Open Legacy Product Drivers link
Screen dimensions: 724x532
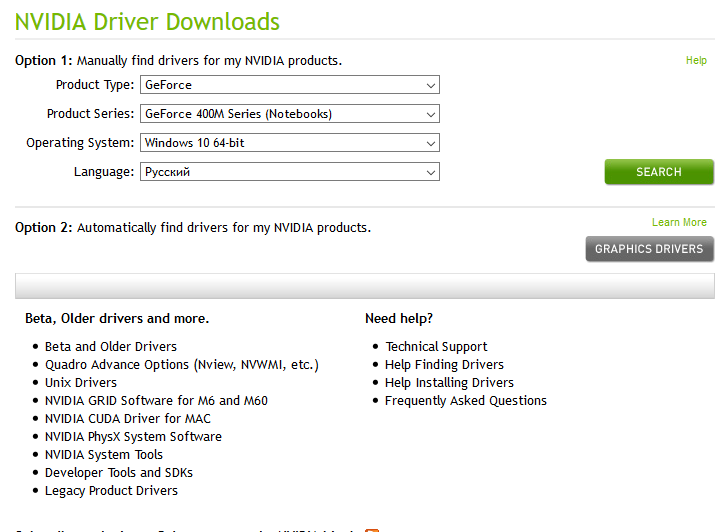coord(111,491)
